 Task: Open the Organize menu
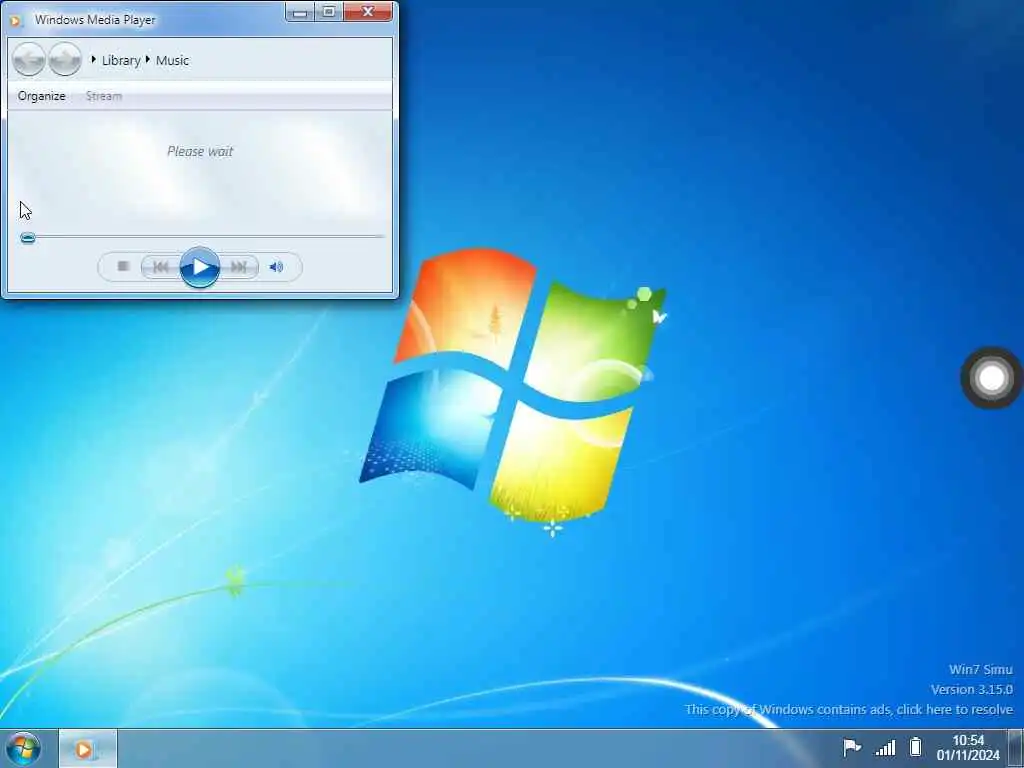point(42,96)
